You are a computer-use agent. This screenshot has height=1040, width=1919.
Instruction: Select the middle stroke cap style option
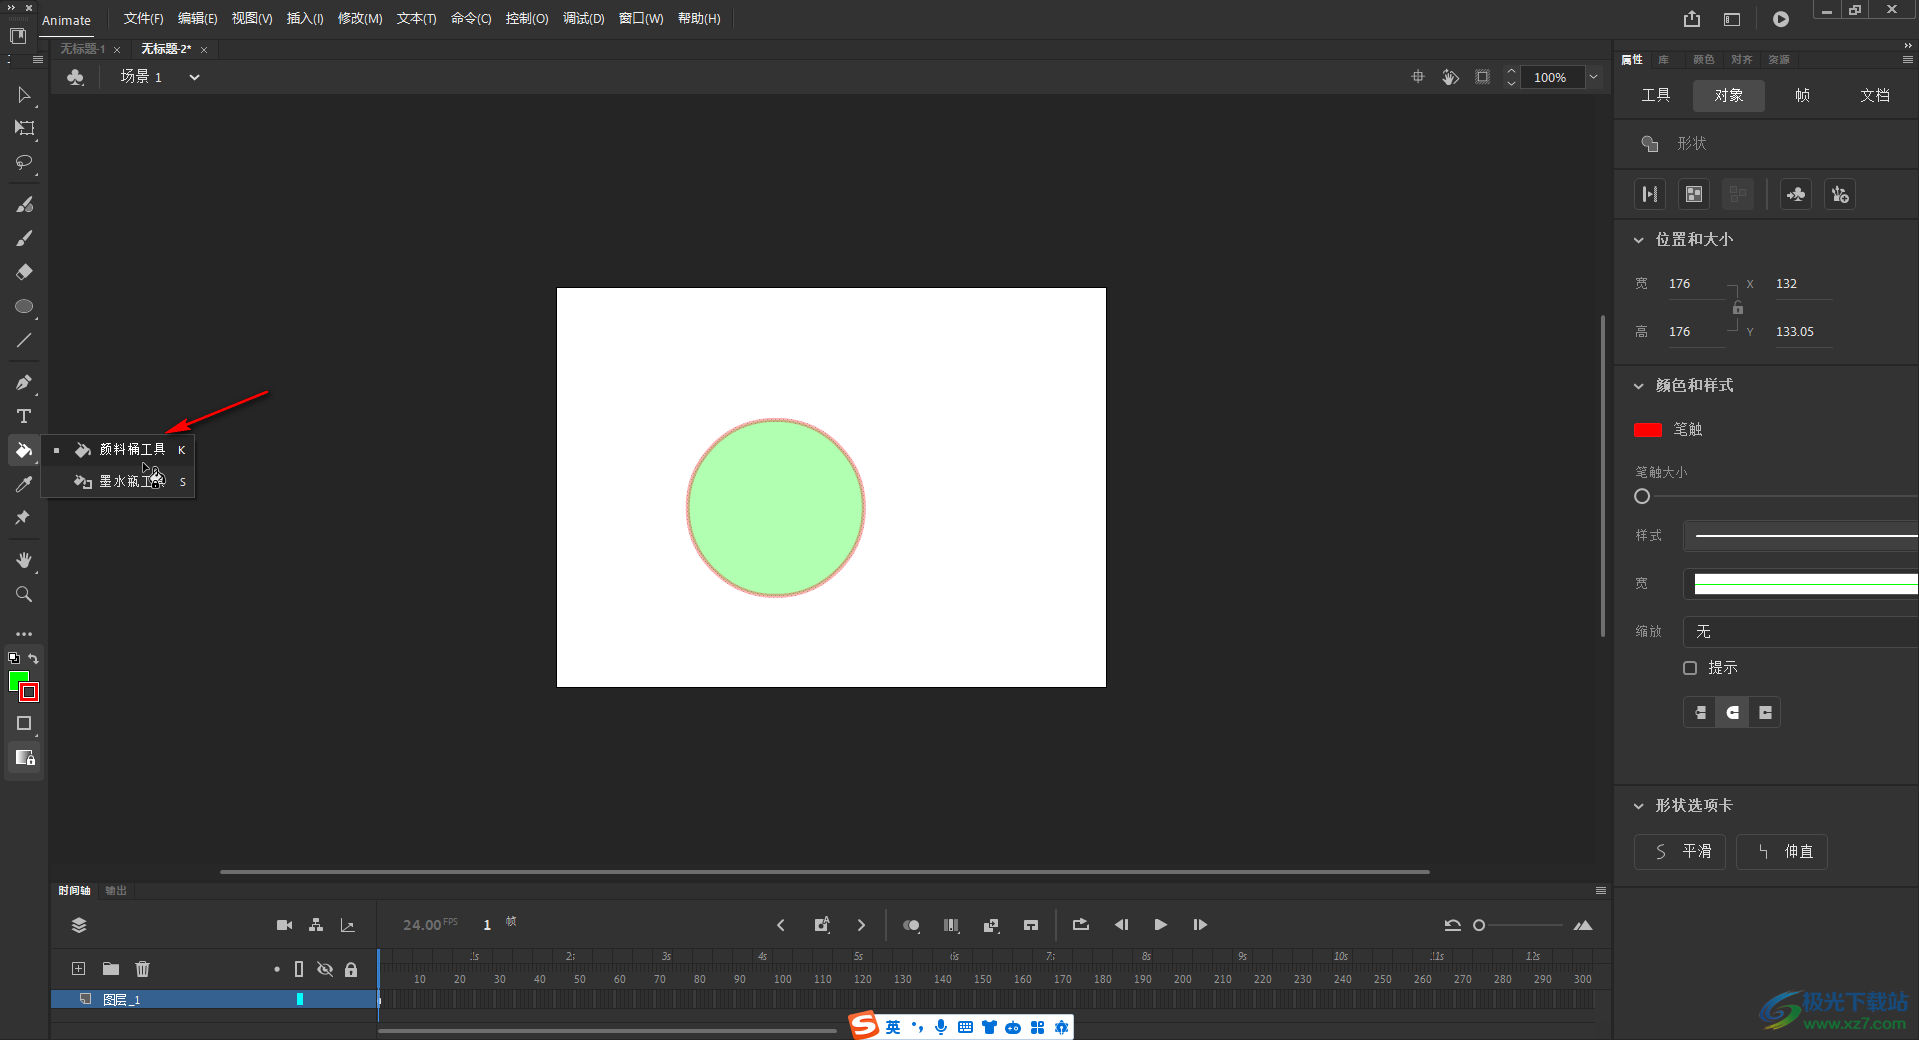coord(1733,713)
